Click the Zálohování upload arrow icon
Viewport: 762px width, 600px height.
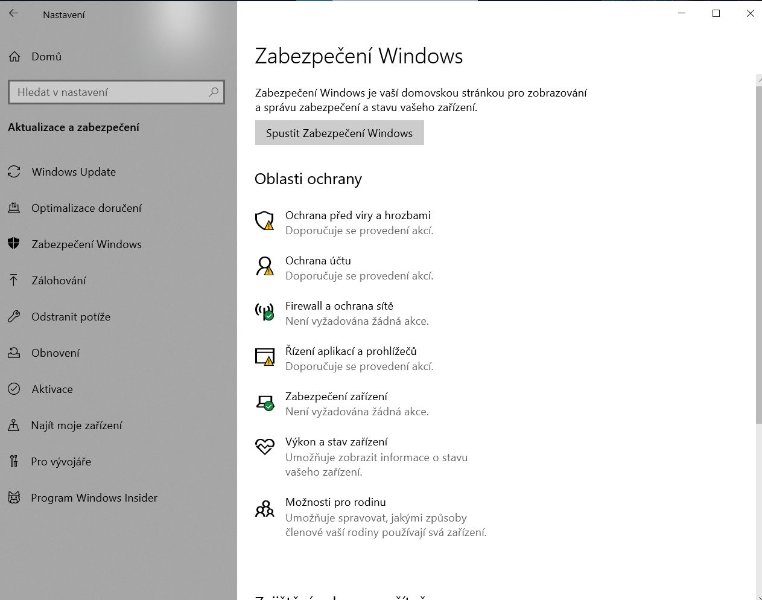pyautogui.click(x=14, y=280)
